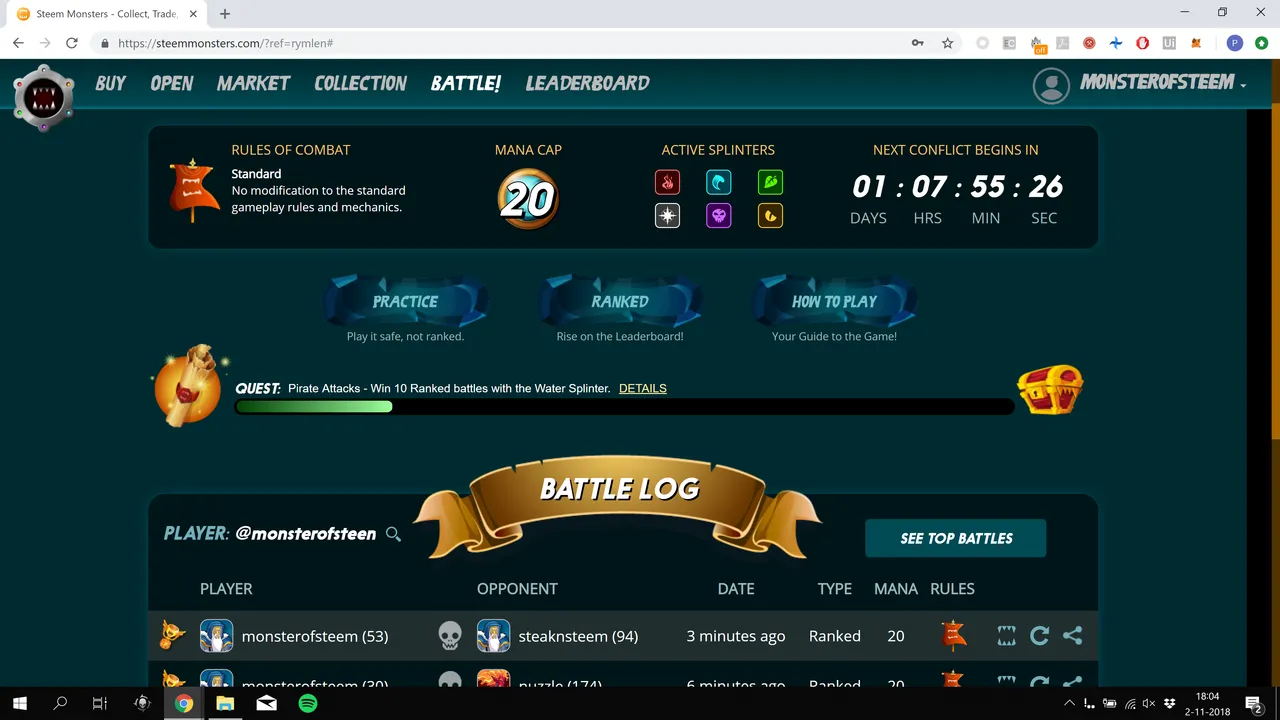Screen dimensions: 1280x720
Task: Open the LEADERBOARD page
Action: coord(588,83)
